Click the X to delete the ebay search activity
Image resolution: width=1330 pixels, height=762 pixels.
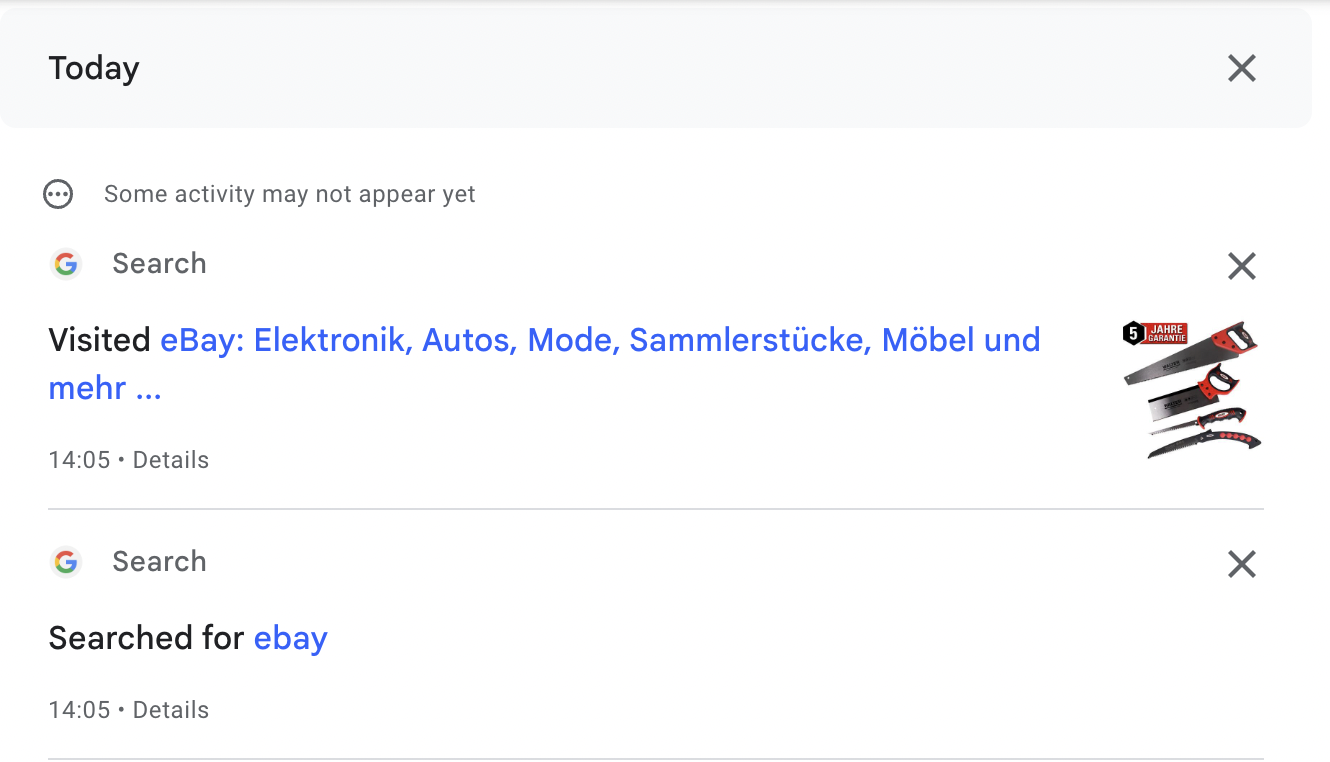[1241, 564]
